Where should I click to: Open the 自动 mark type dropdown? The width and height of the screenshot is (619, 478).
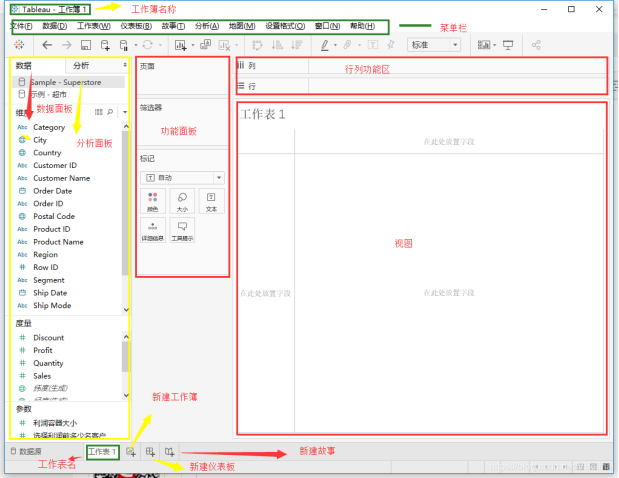coord(182,178)
